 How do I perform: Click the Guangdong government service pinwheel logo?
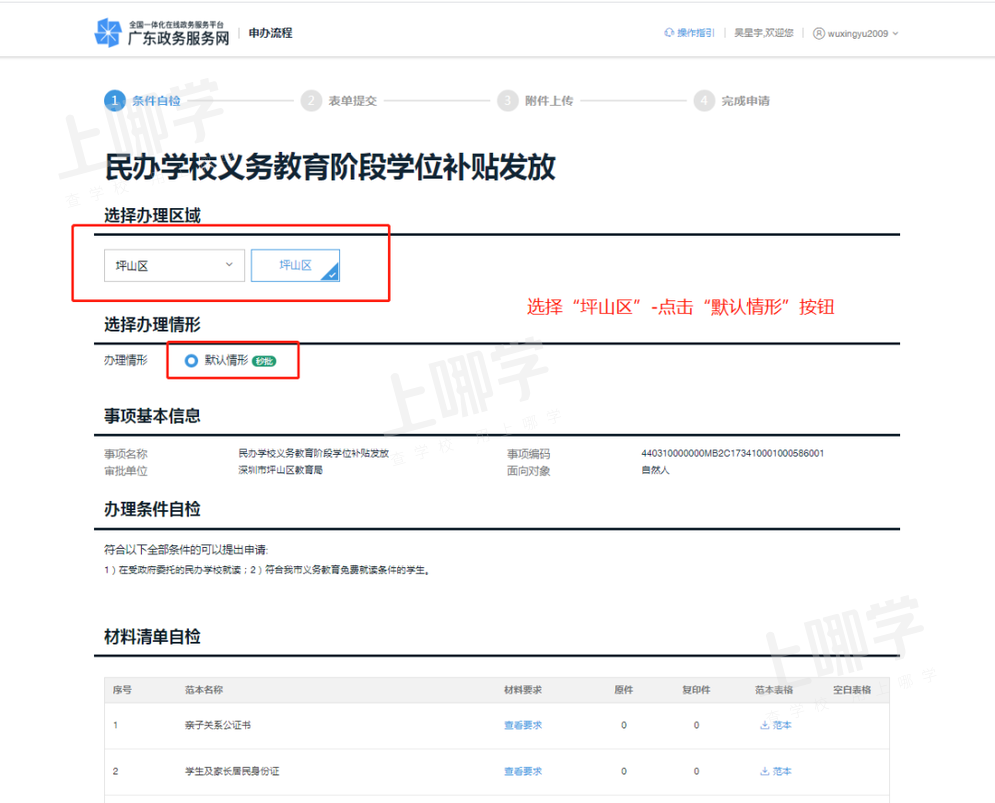coord(107,32)
